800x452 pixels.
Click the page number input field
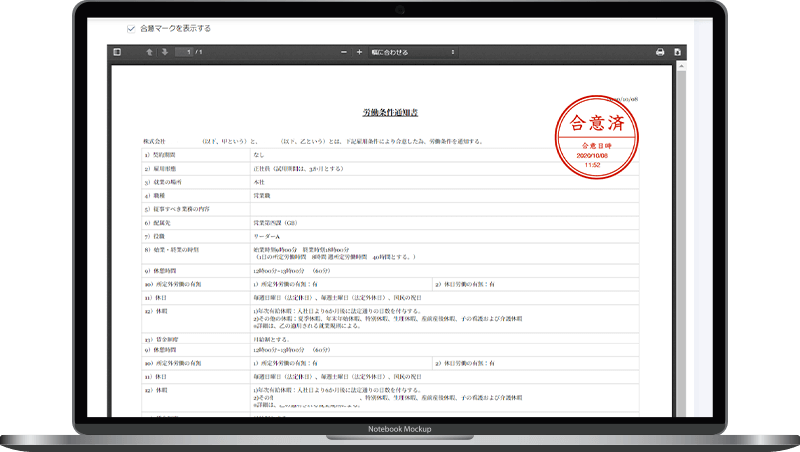183,52
